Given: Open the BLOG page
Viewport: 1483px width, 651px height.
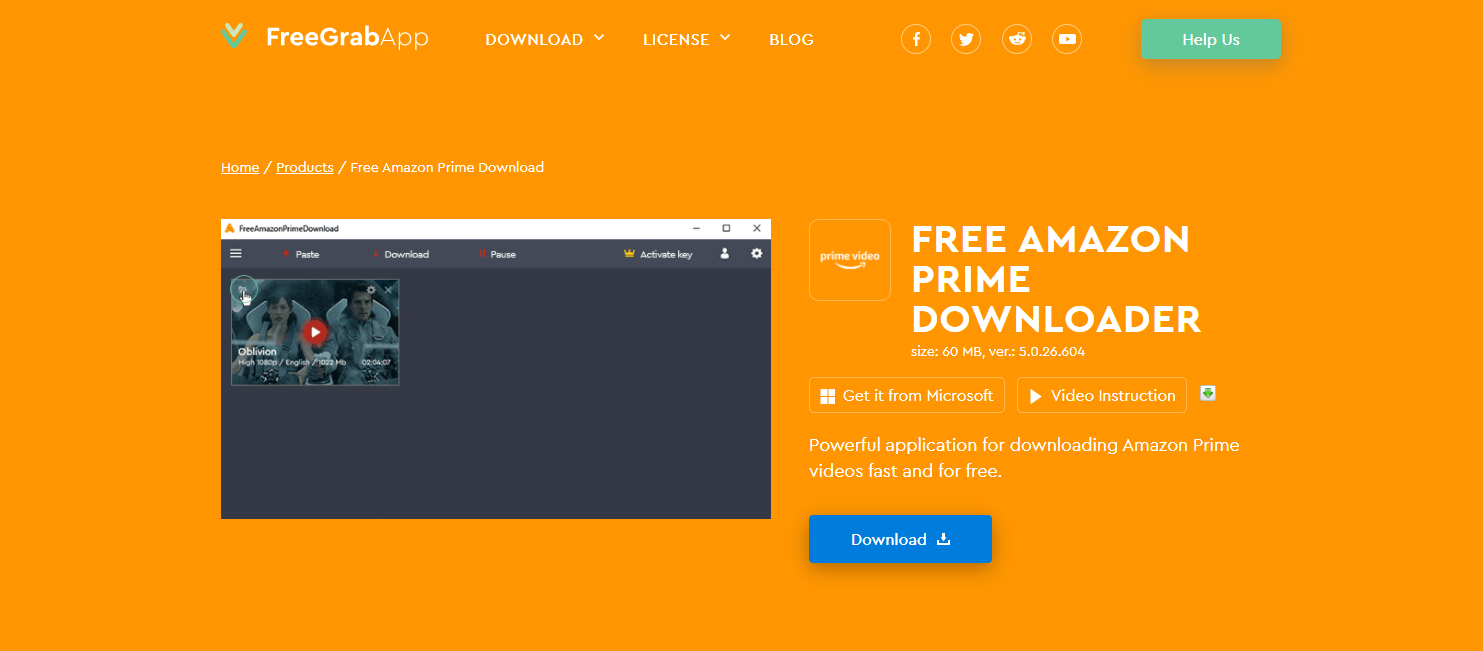Looking at the screenshot, I should (791, 40).
